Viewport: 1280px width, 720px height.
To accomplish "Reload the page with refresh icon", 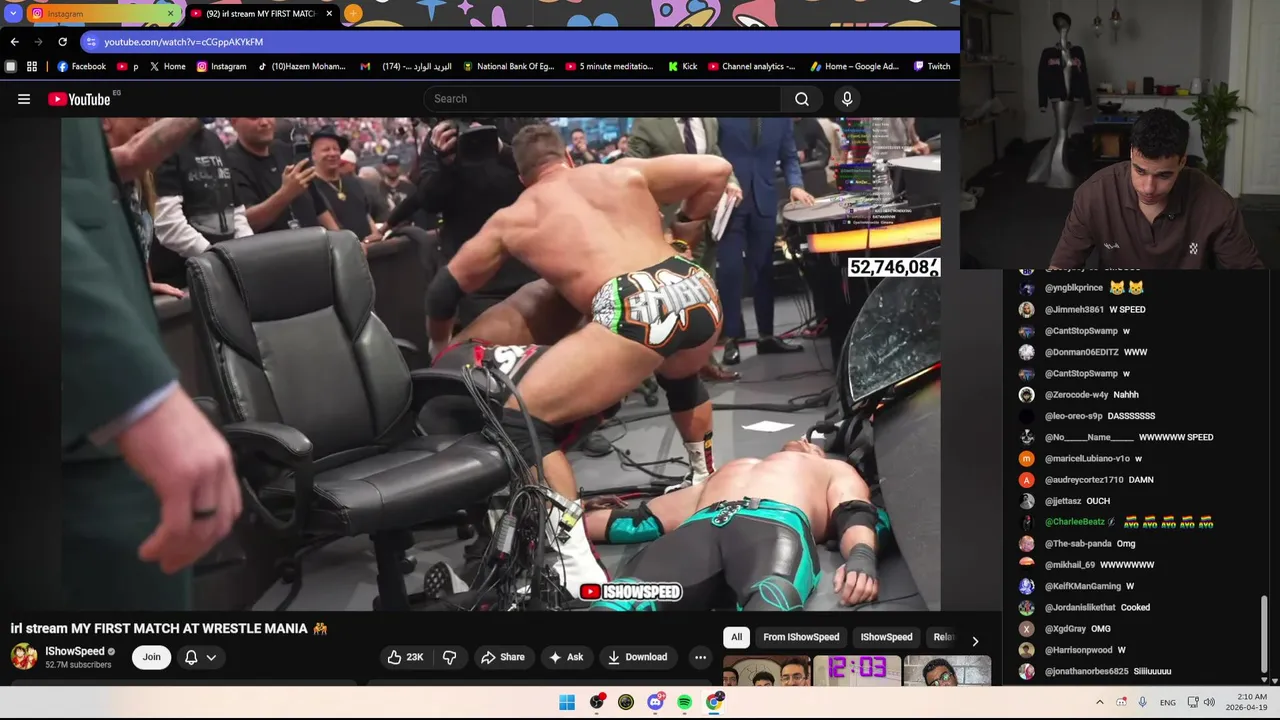I will coord(62,42).
